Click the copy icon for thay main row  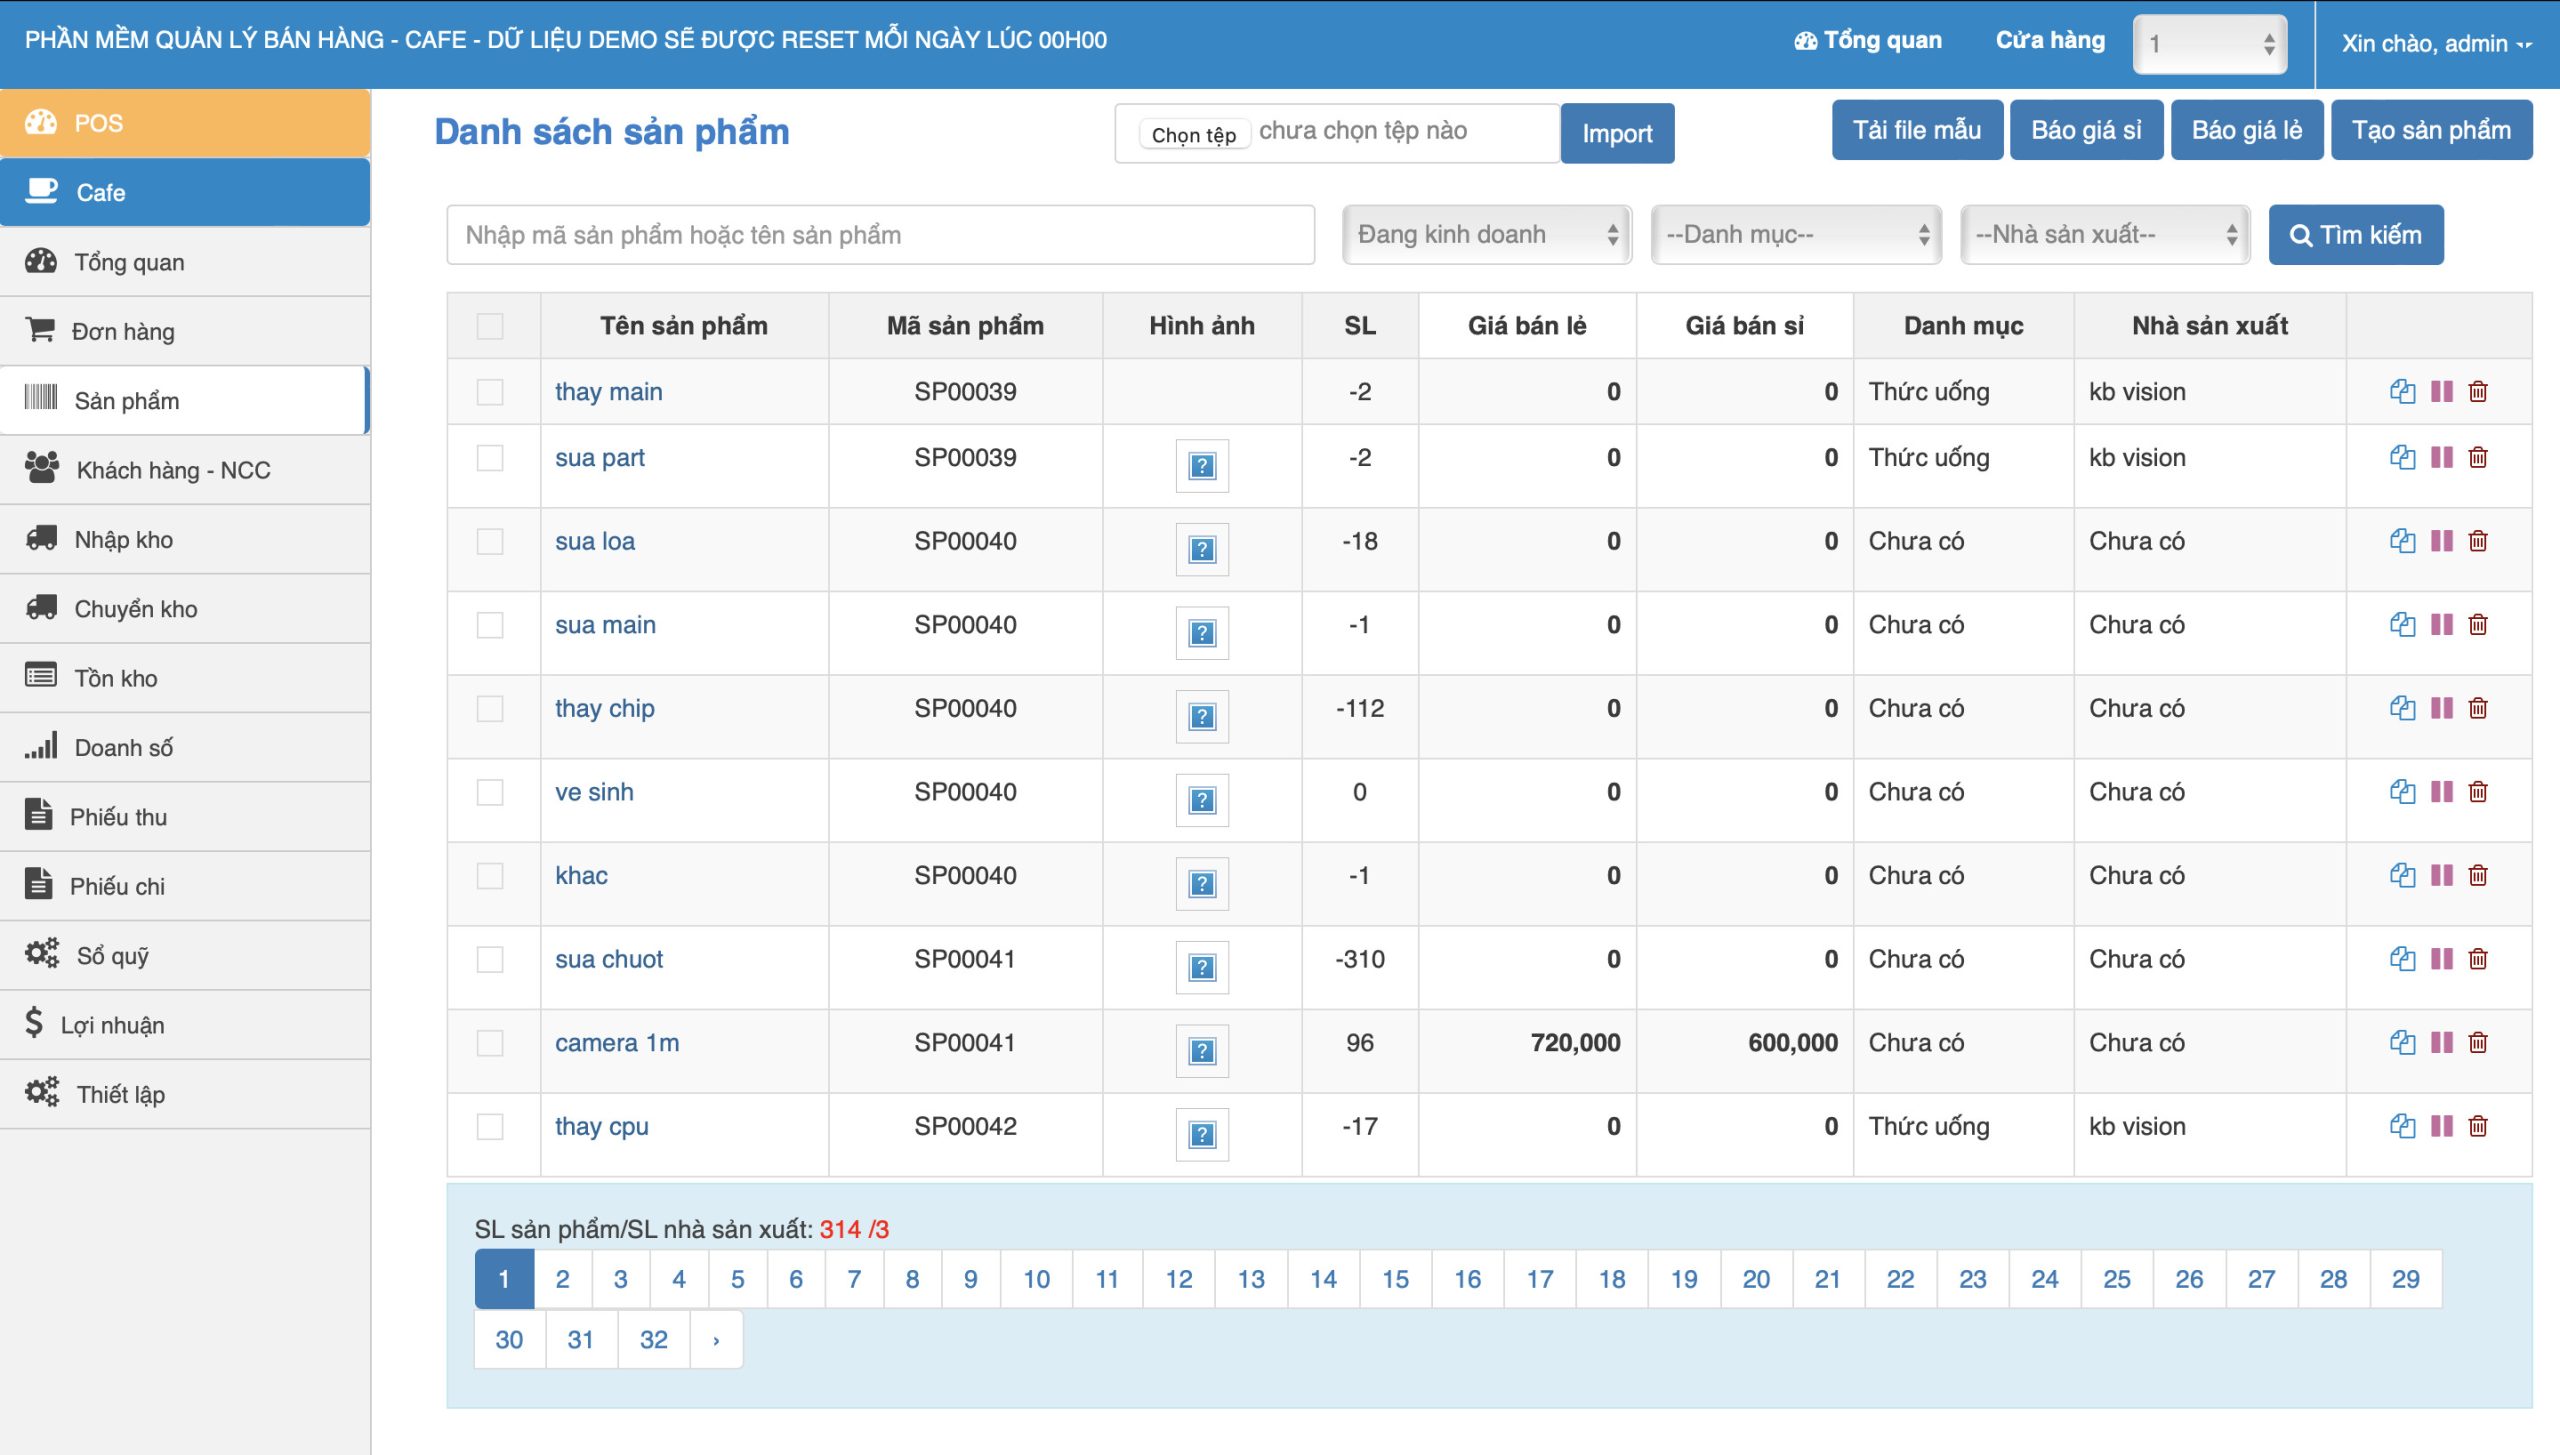pyautogui.click(x=2402, y=391)
